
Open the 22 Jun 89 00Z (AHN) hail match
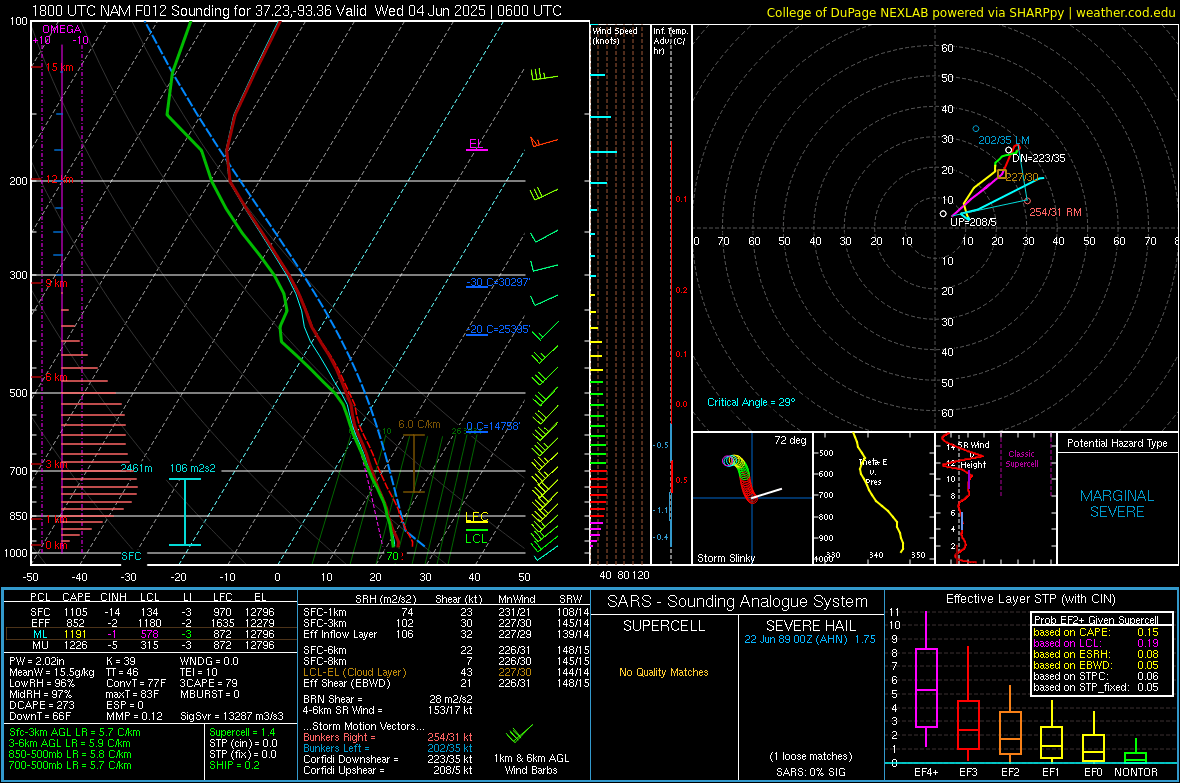[810, 639]
